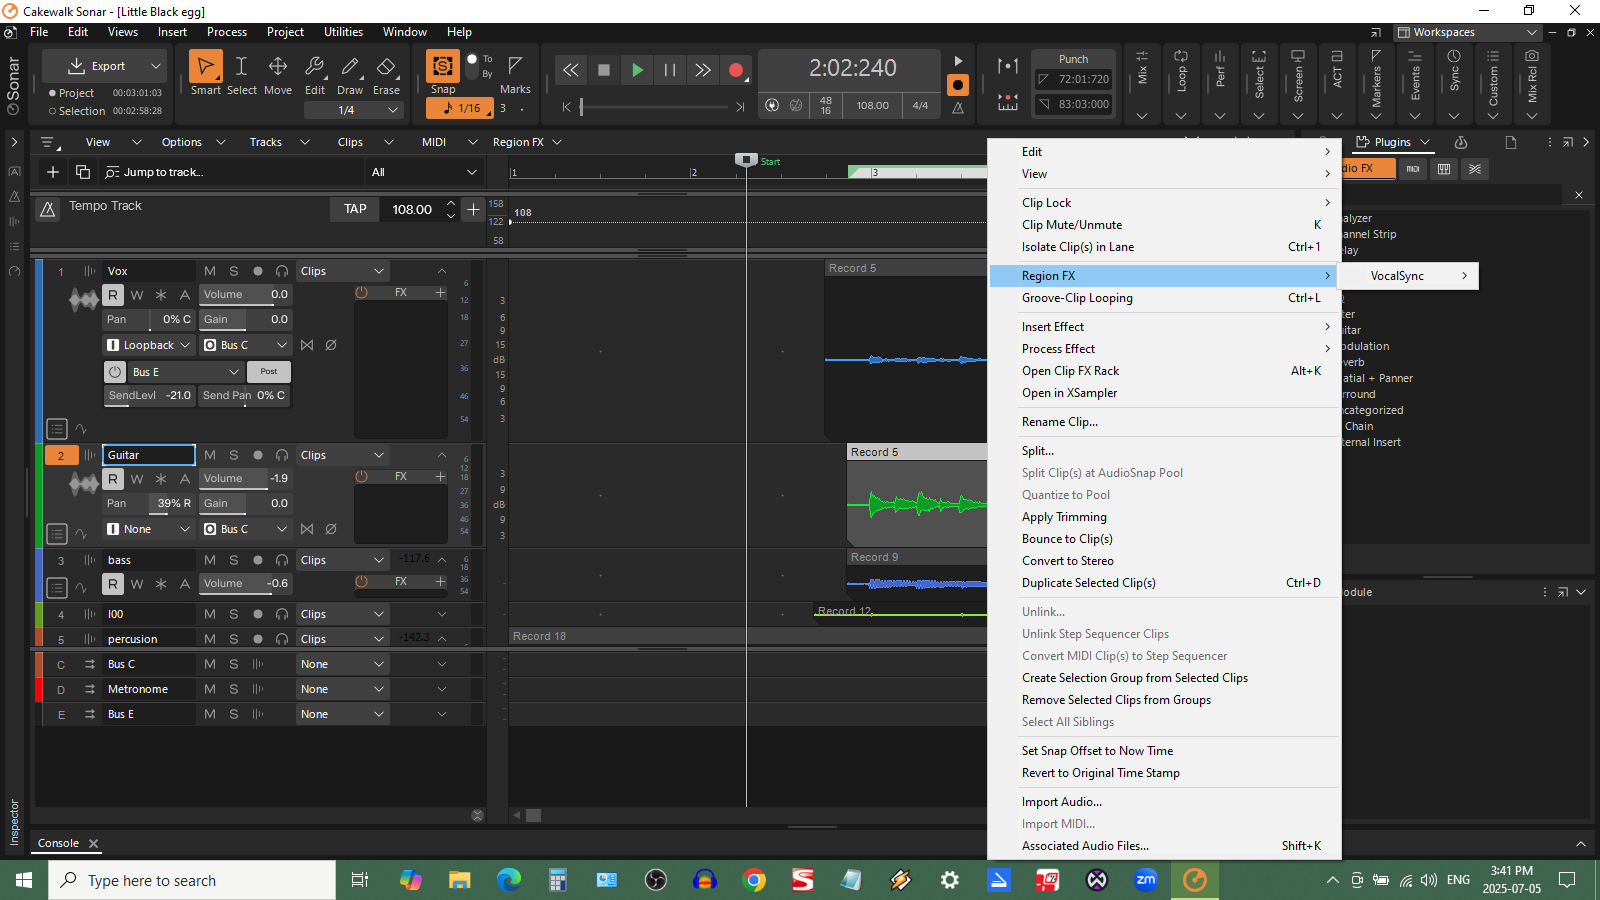
Task: Solo the percusion track
Action: pos(234,639)
